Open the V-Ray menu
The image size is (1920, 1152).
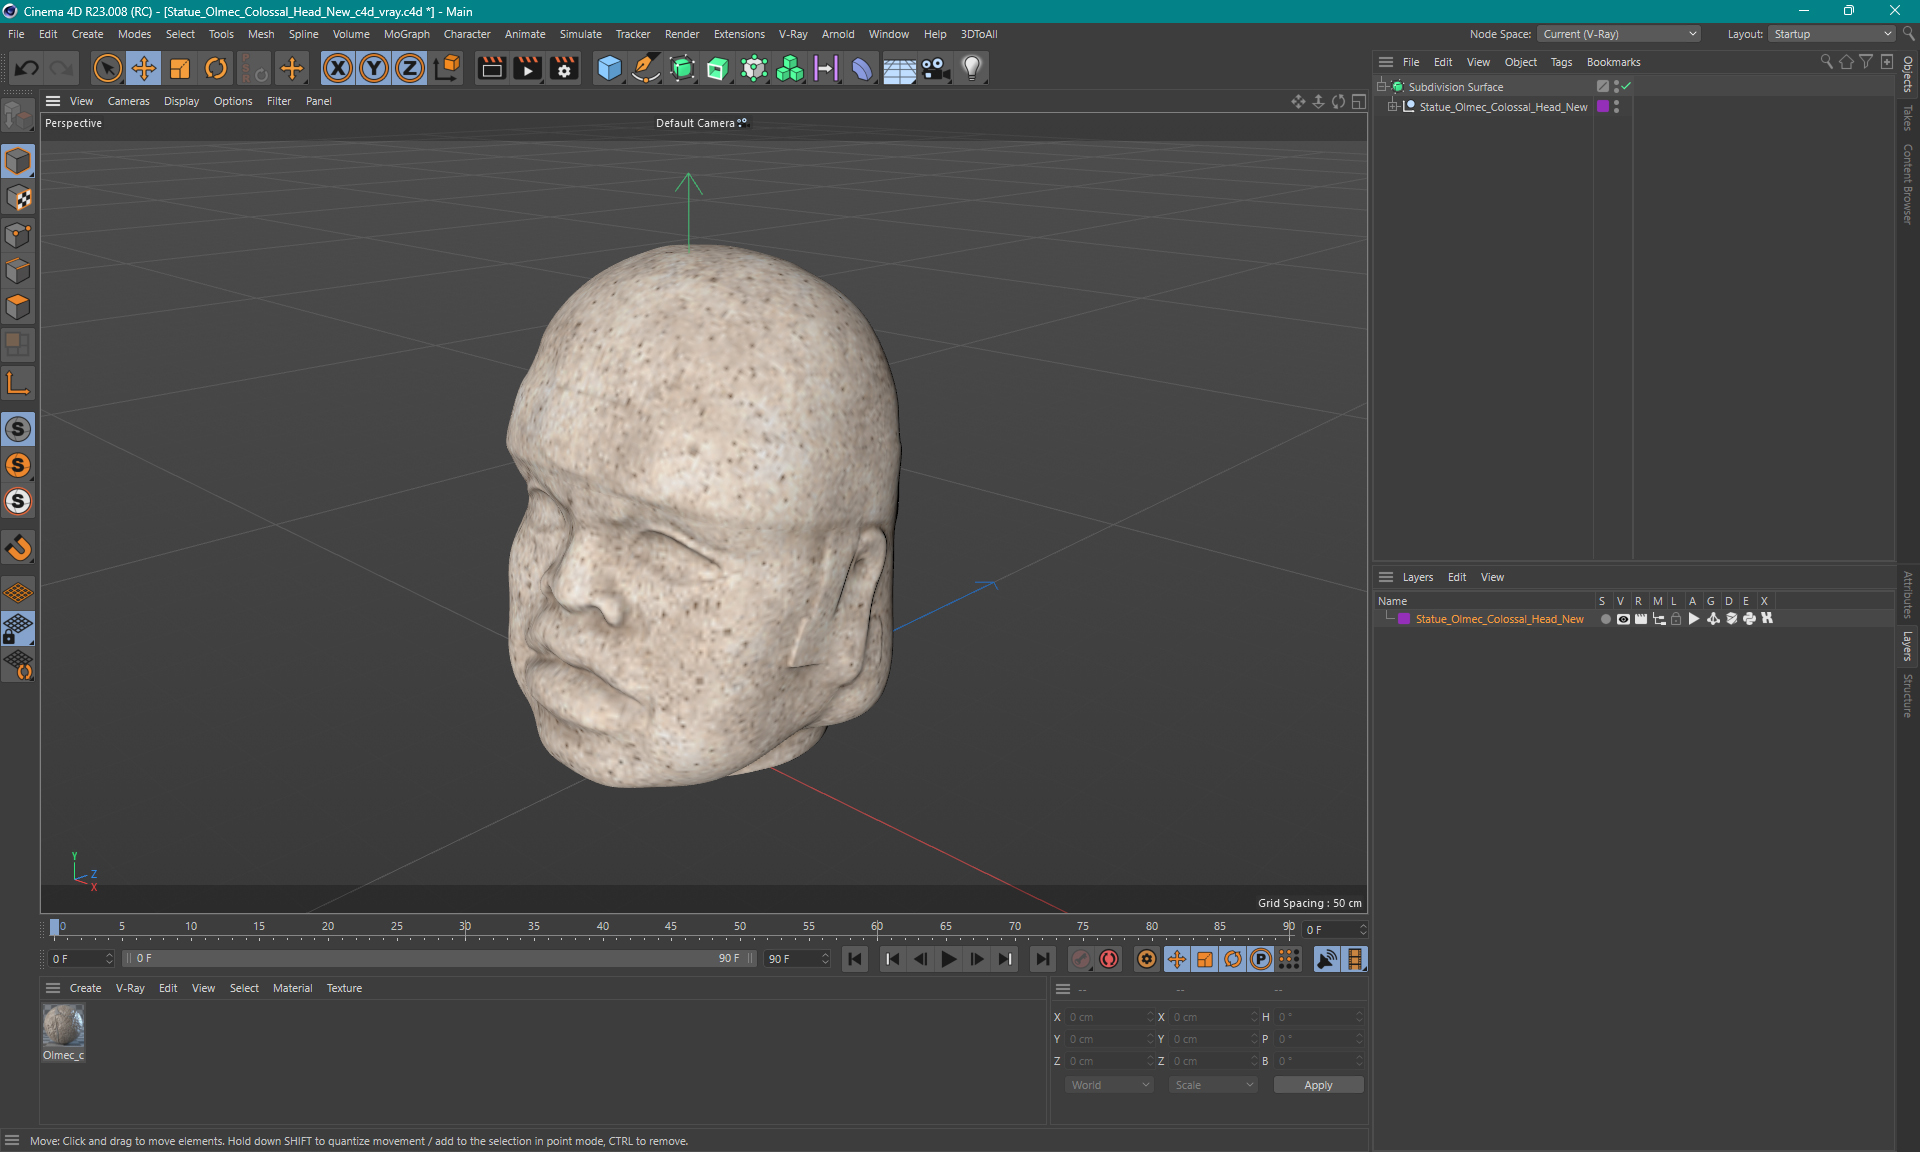pos(792,34)
